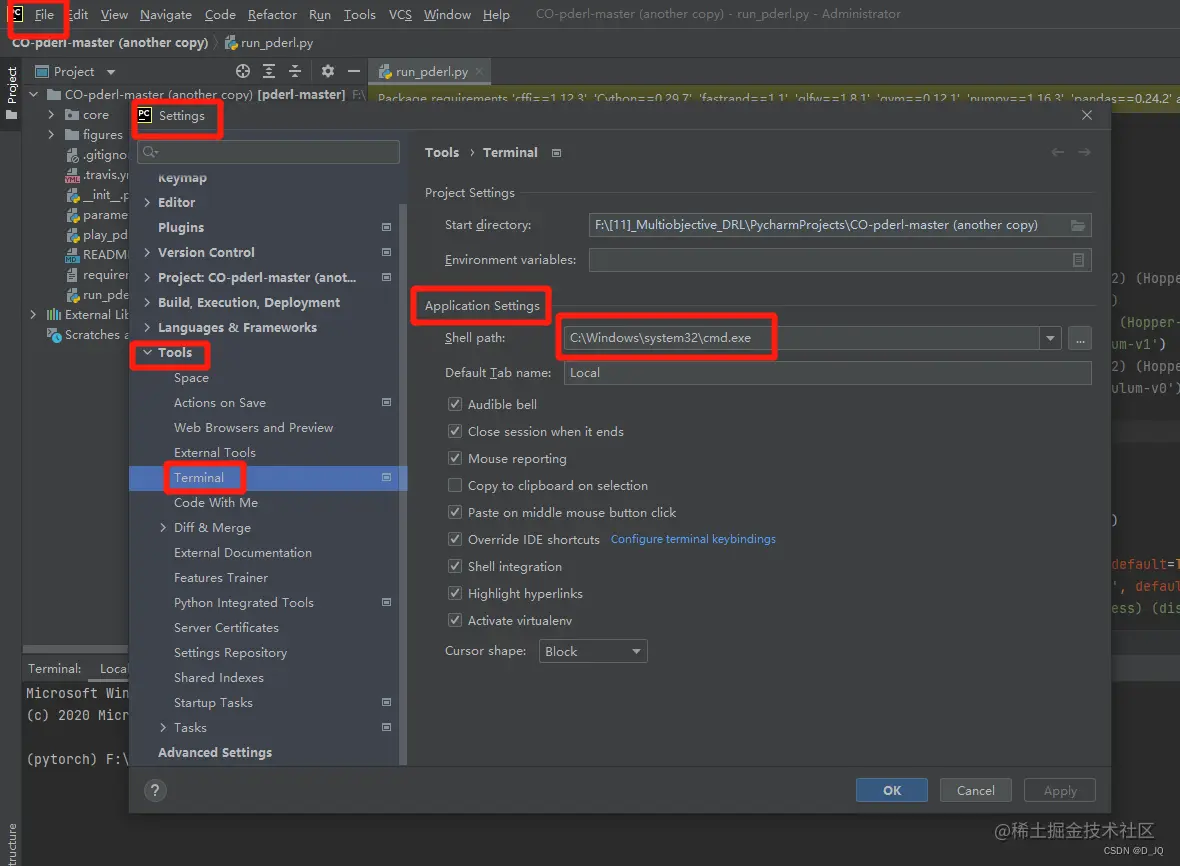
Task: Click project scope icon on Tasks row
Action: (386, 728)
